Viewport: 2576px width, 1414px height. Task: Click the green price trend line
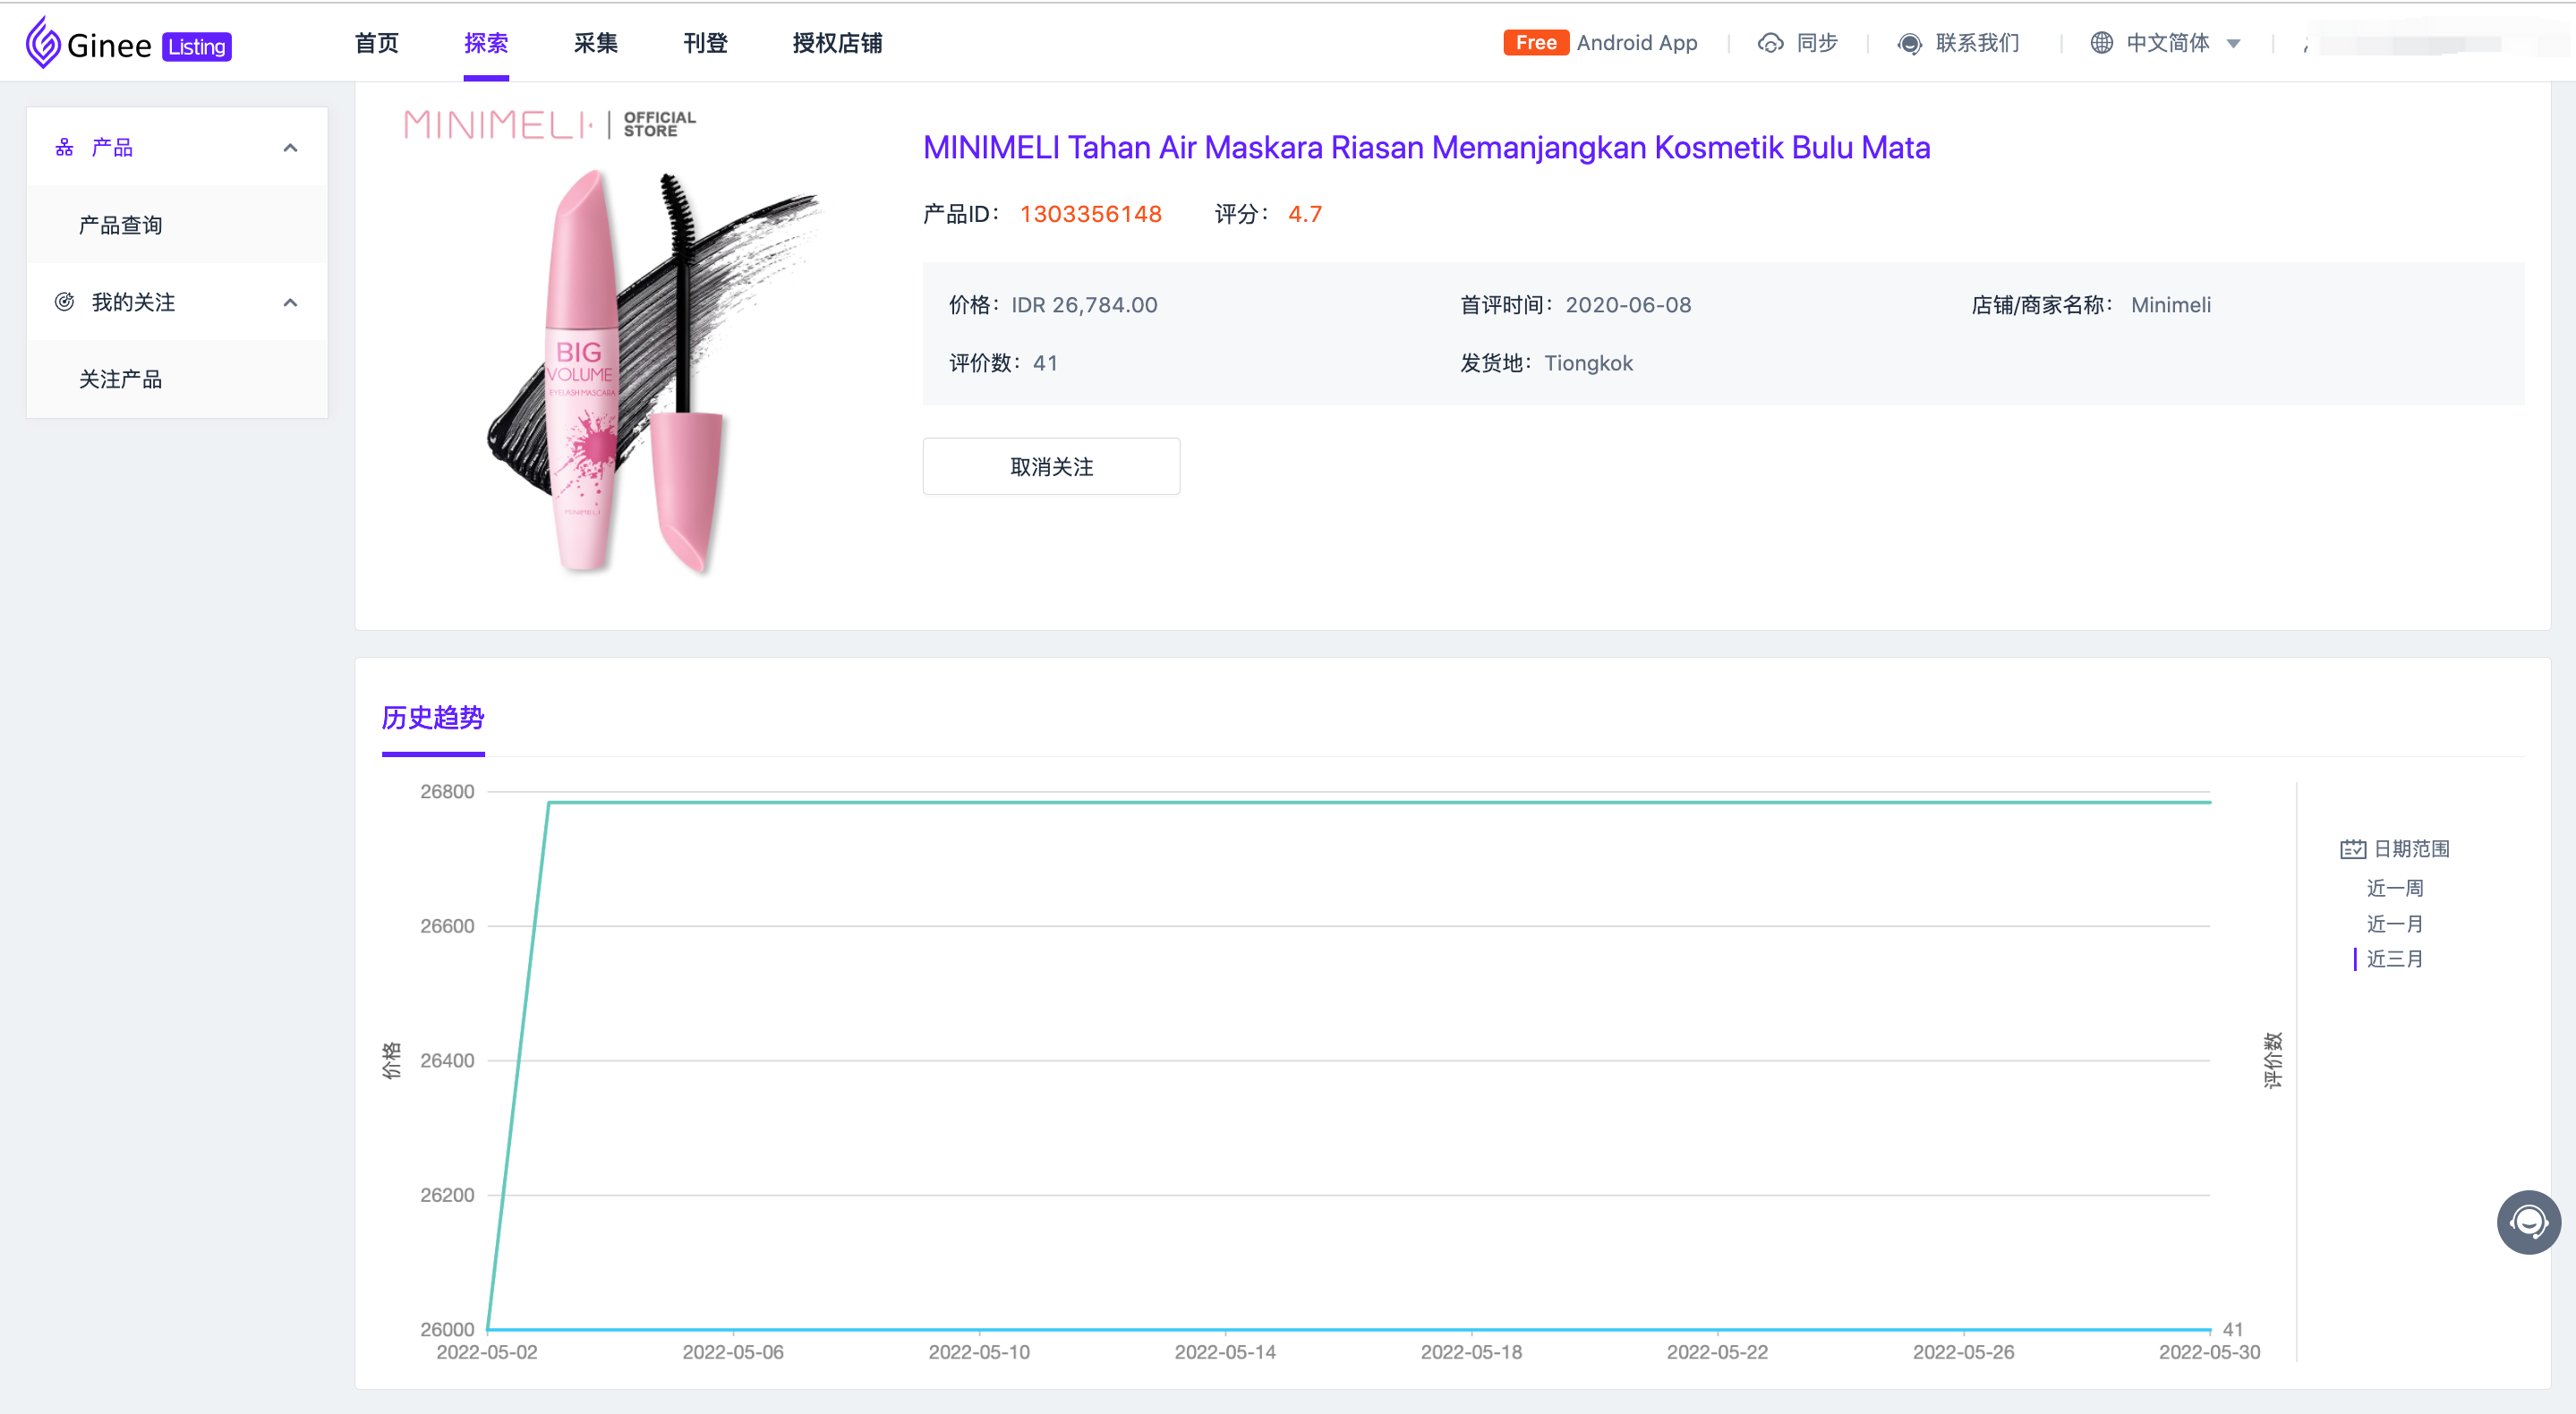[x=1380, y=802]
